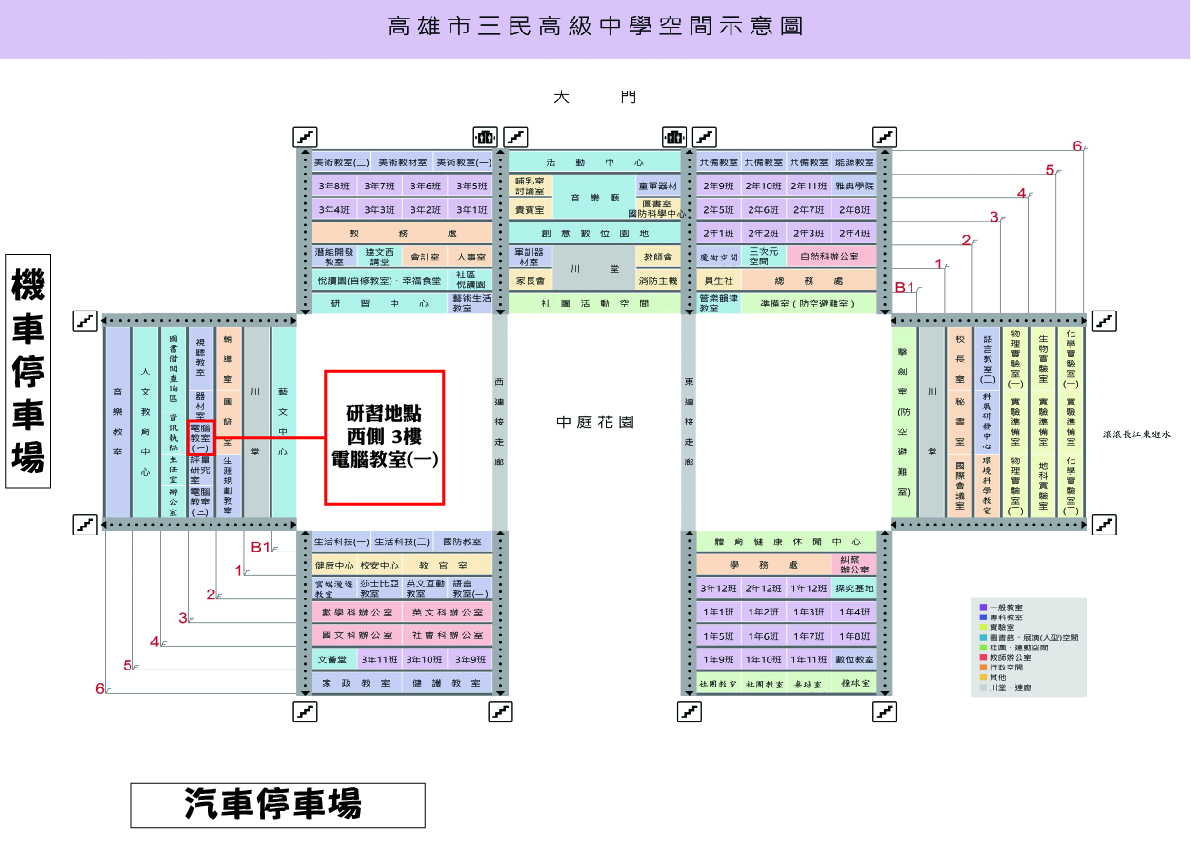The height and width of the screenshot is (842, 1191).
Task: Select the 人事室 room
Action: click(x=470, y=257)
